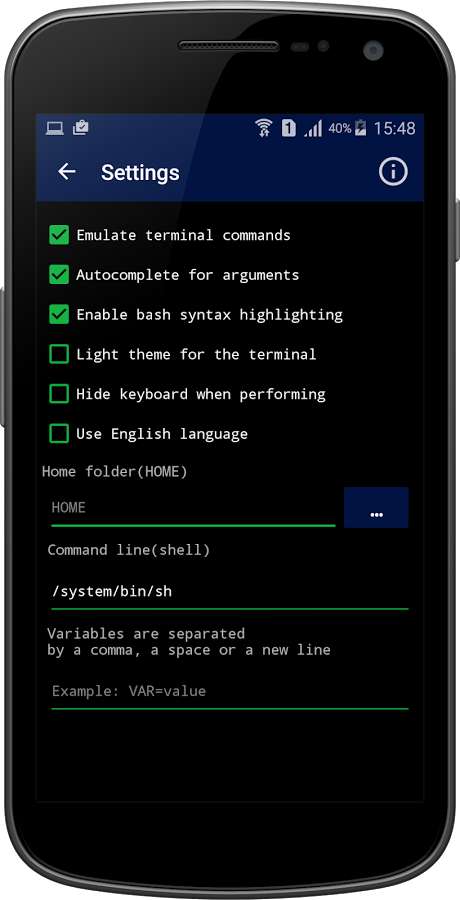Check Hide keyboard when performing
Viewport: 460px width, 900px height.
[59, 394]
